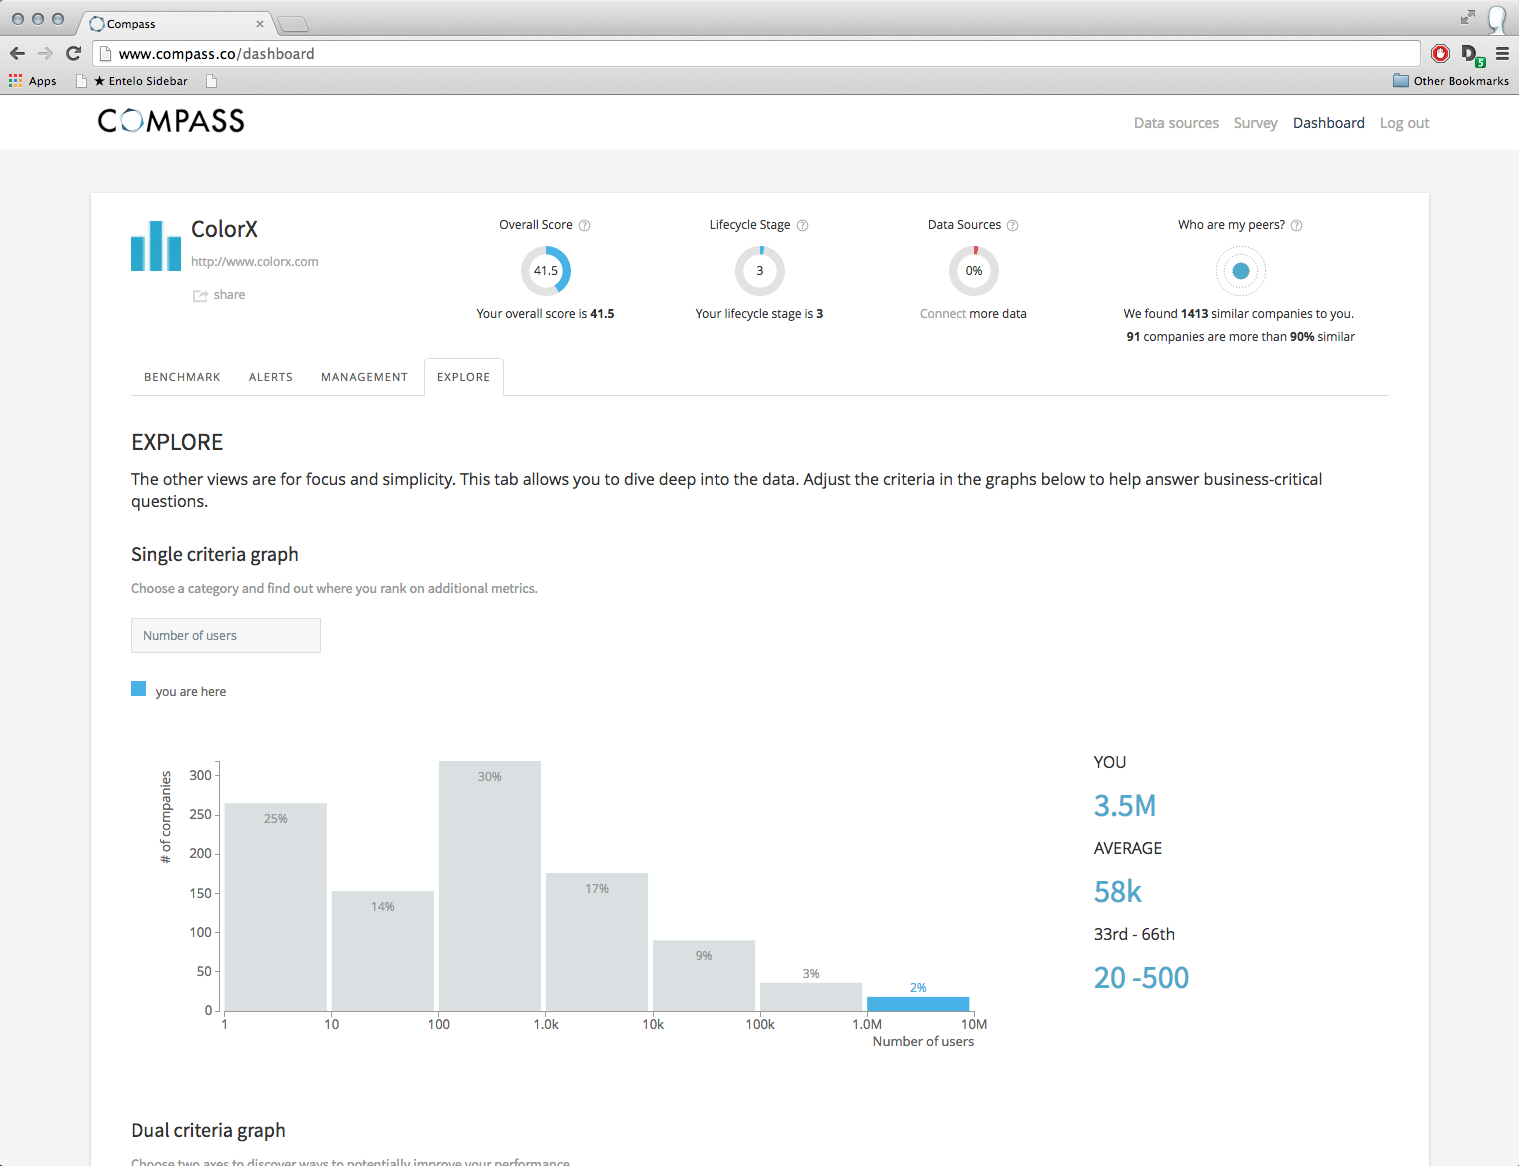This screenshot has height=1166, width=1519.
Task: Click the 25% histogram bar
Action: click(276, 907)
